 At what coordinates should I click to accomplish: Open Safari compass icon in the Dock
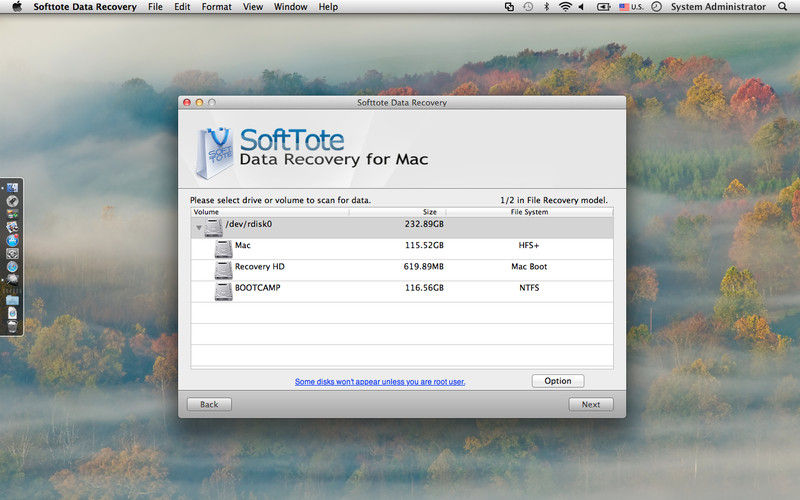point(12,267)
